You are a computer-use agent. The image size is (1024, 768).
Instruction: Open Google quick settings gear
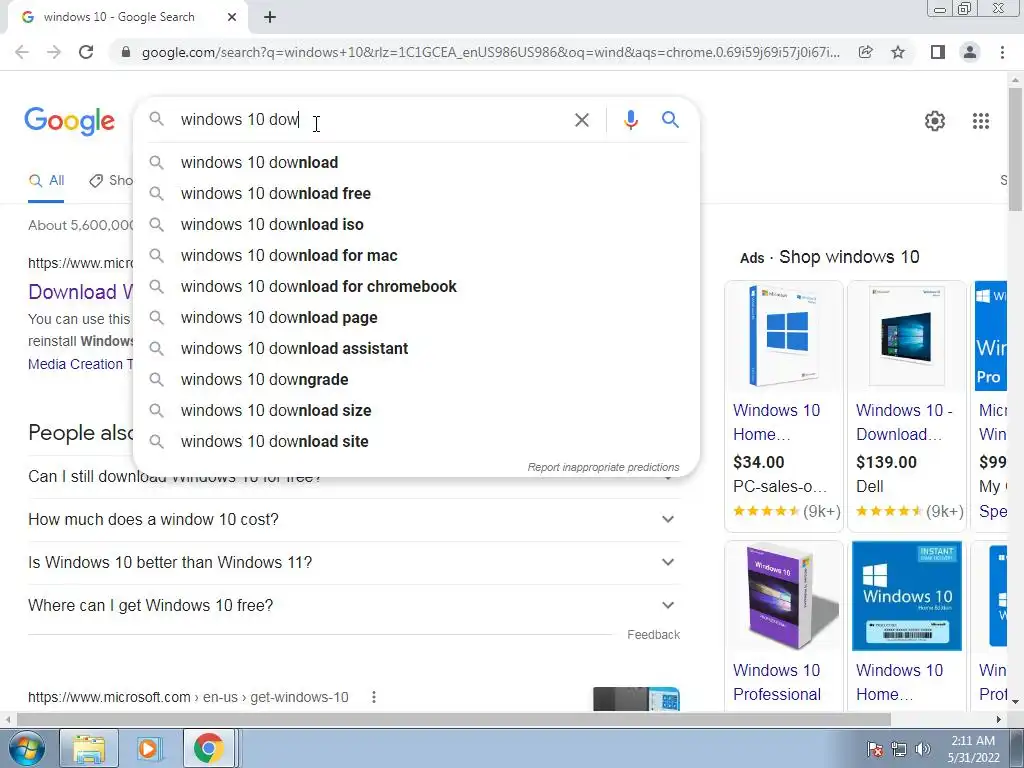(935, 121)
